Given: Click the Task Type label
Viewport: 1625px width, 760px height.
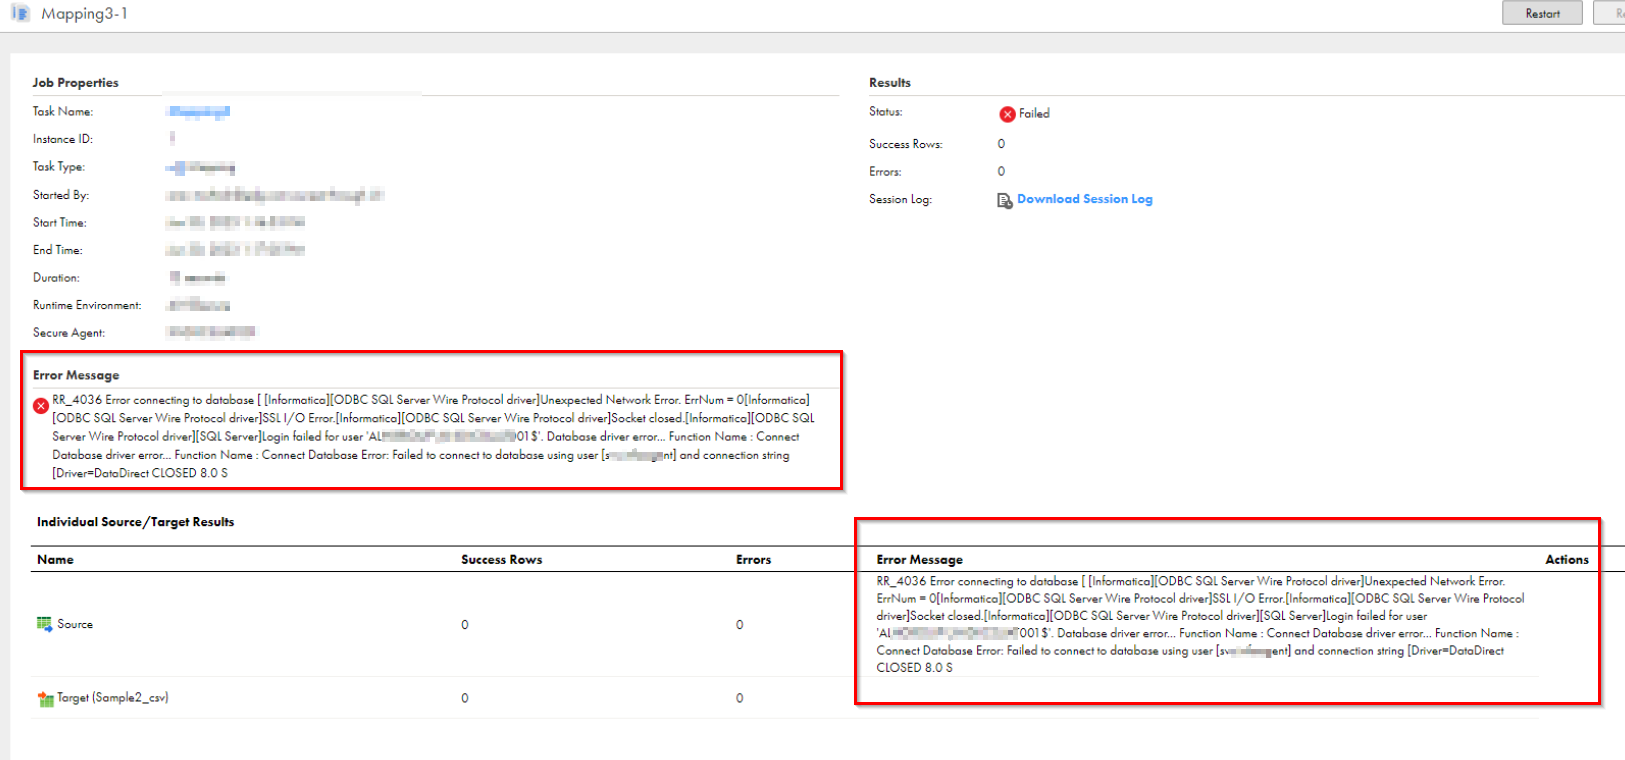Looking at the screenshot, I should pyautogui.click(x=58, y=167).
